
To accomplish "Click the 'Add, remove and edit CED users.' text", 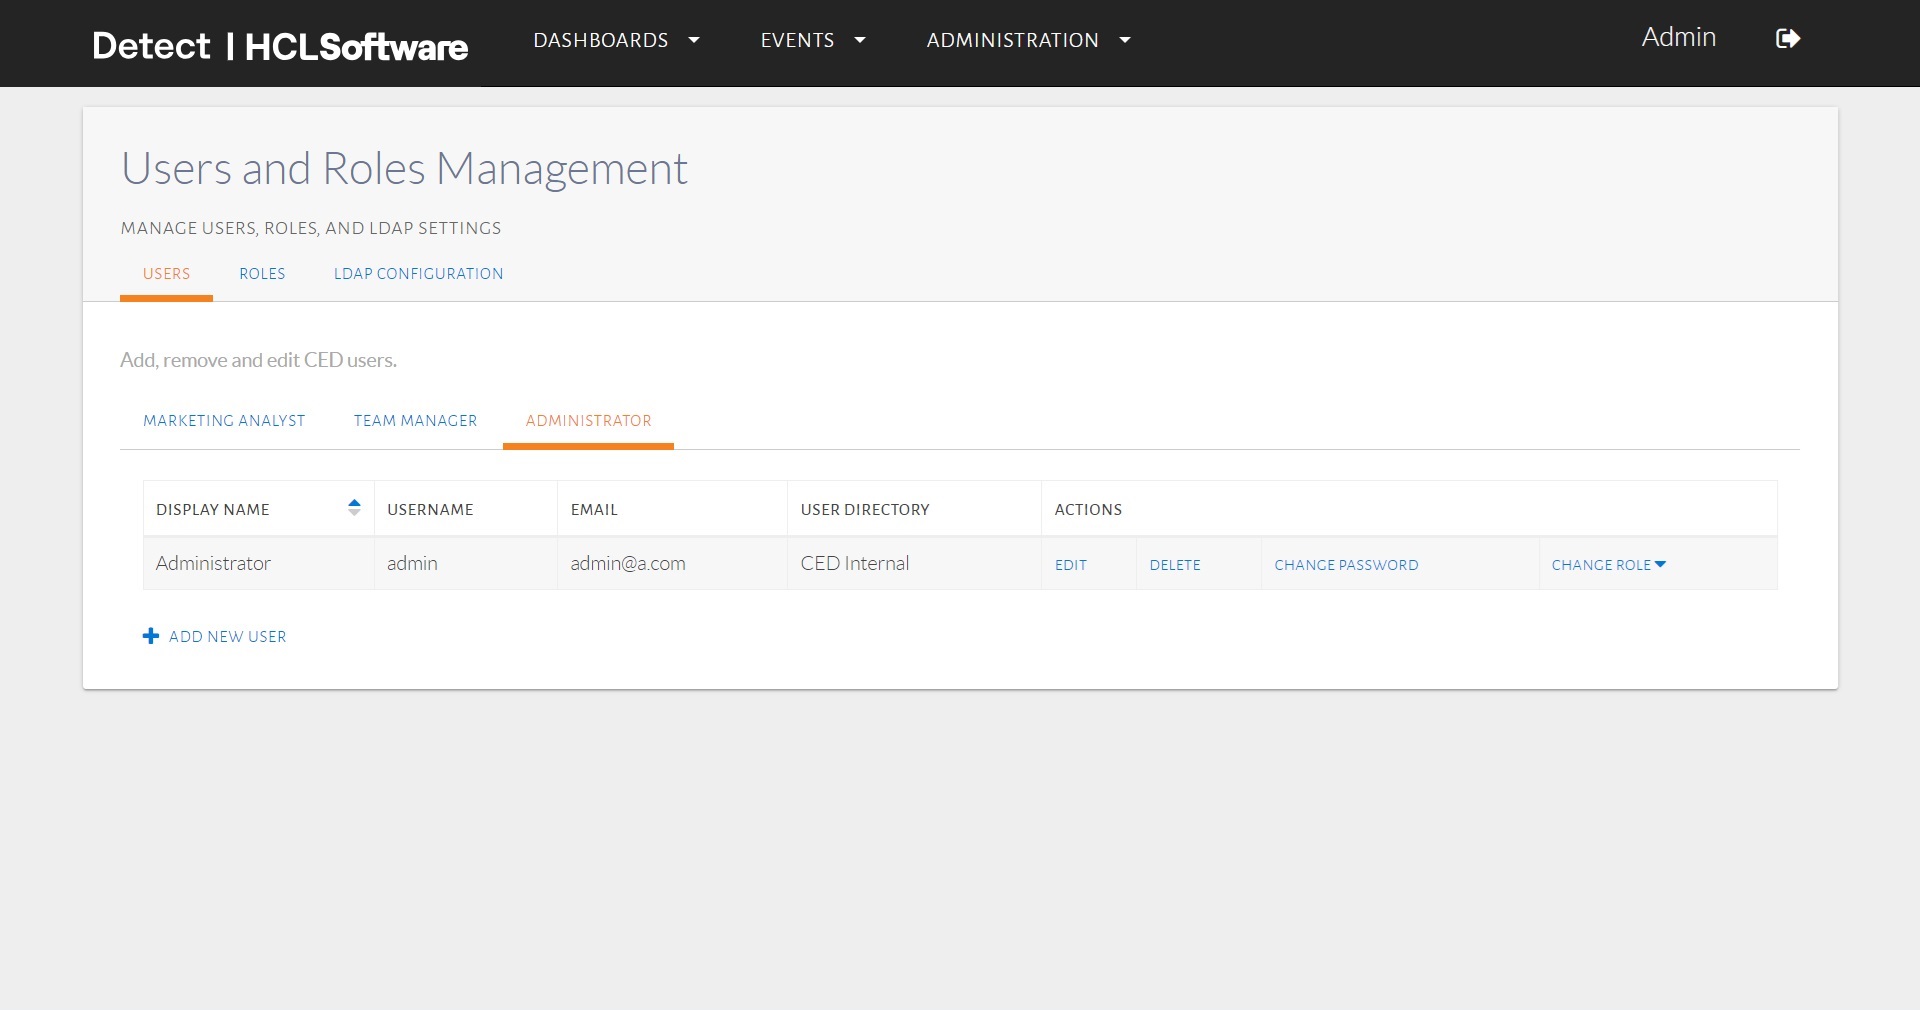I will 258,360.
